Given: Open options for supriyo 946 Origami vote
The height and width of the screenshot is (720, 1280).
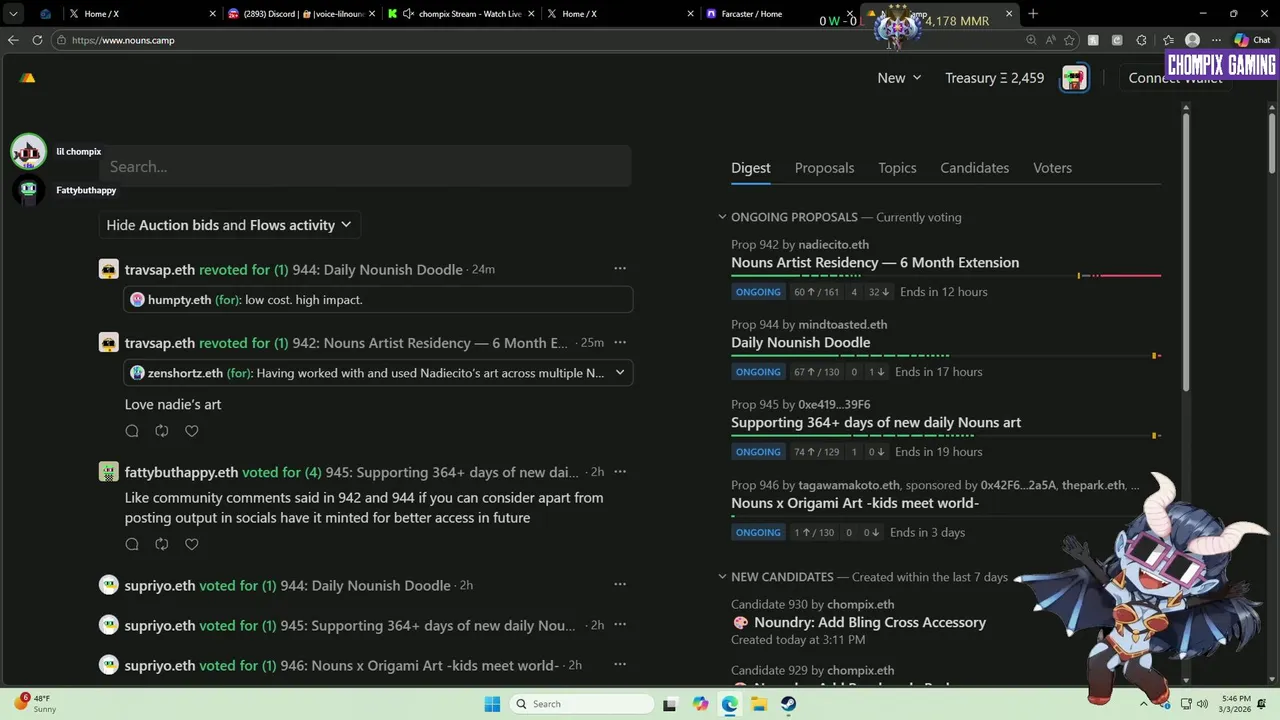Looking at the screenshot, I should [620, 665].
